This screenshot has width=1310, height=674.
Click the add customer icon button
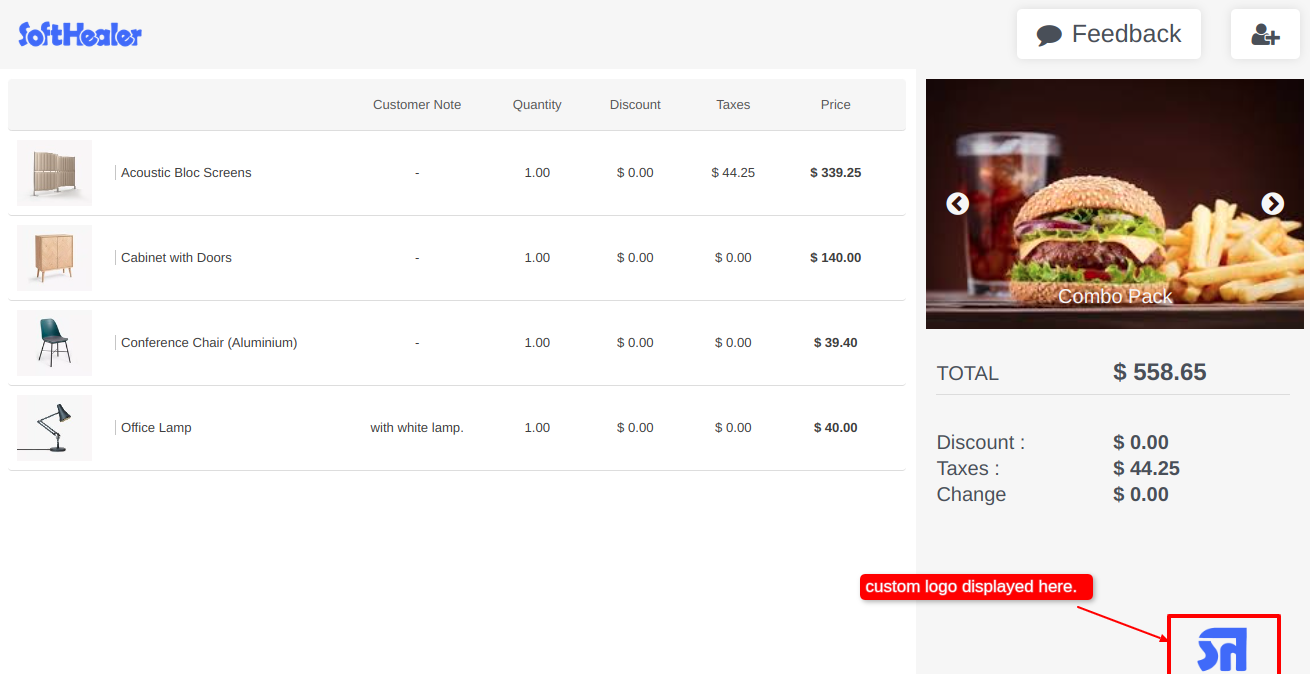pyautogui.click(x=1265, y=34)
